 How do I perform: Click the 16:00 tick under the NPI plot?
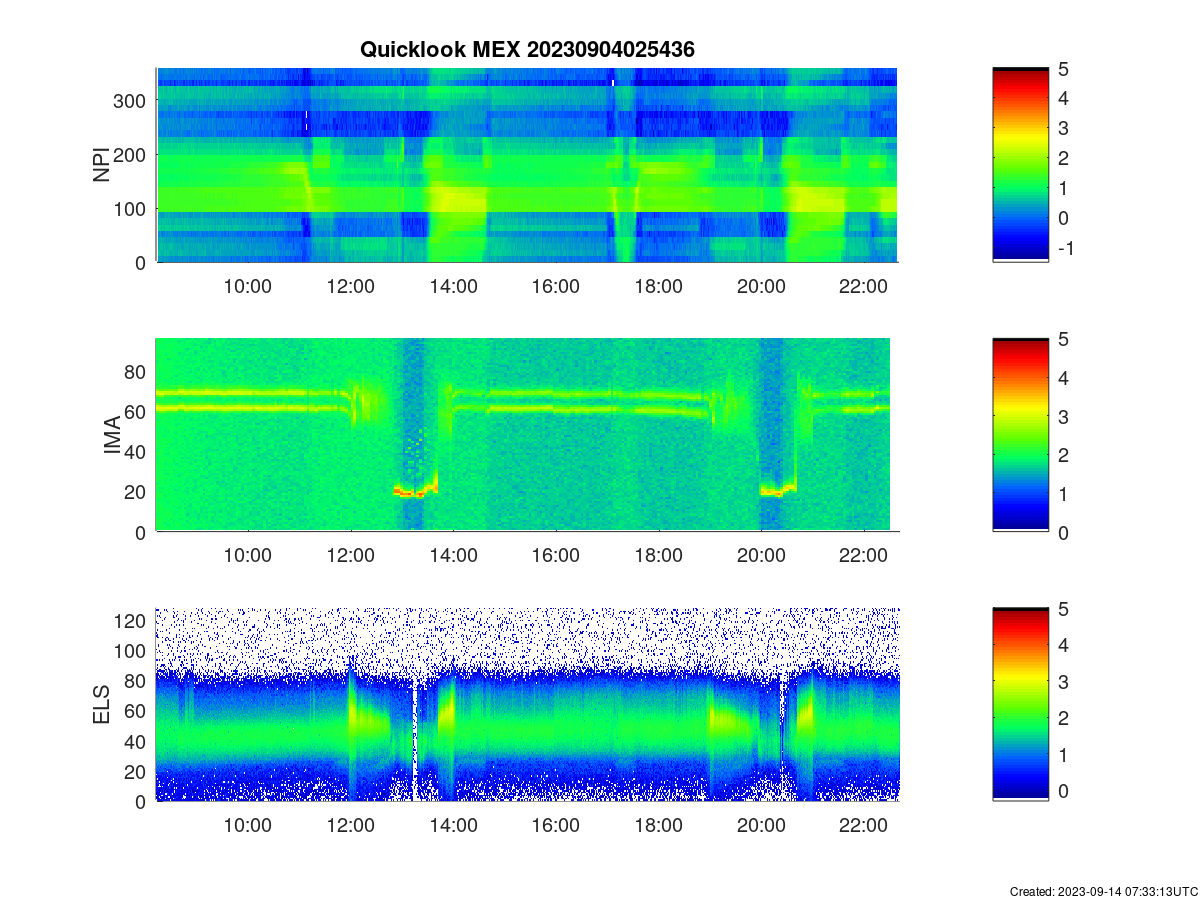click(x=556, y=286)
